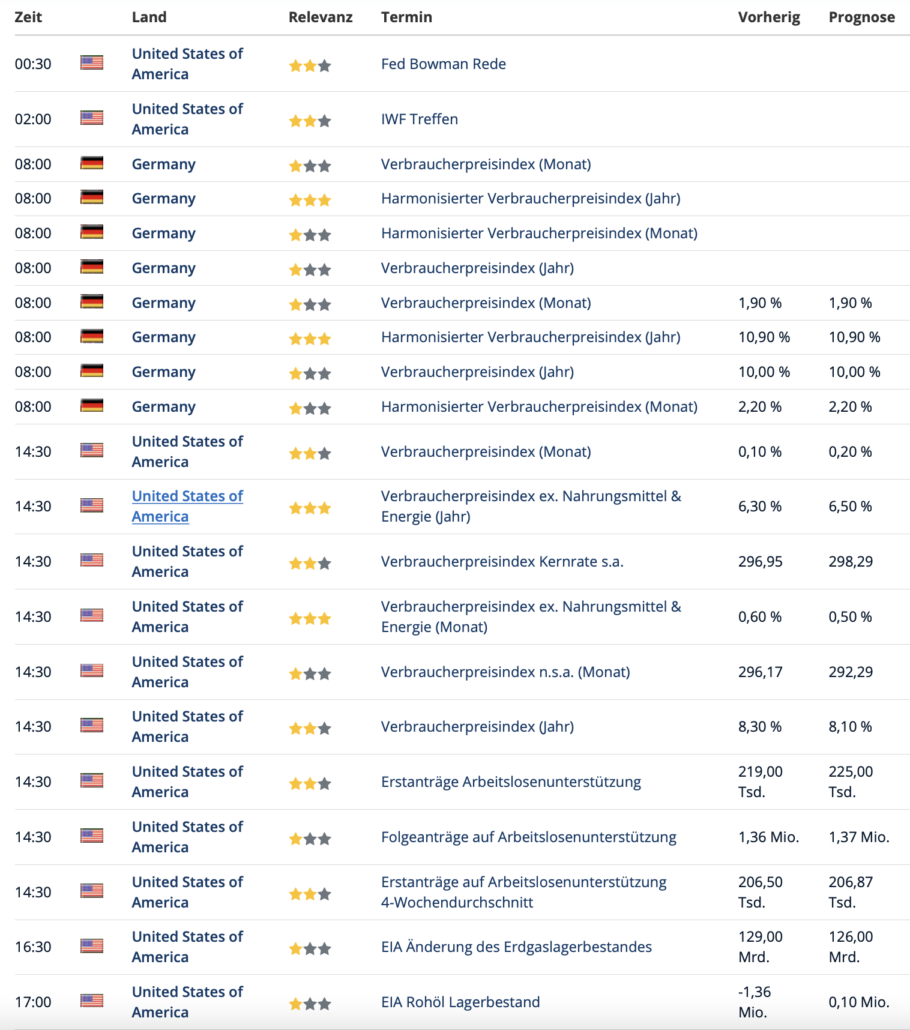Click the US flag beside EIA Rohöl Lagerbestand
Viewport: 910px width, 1030px height.
[91, 1000]
